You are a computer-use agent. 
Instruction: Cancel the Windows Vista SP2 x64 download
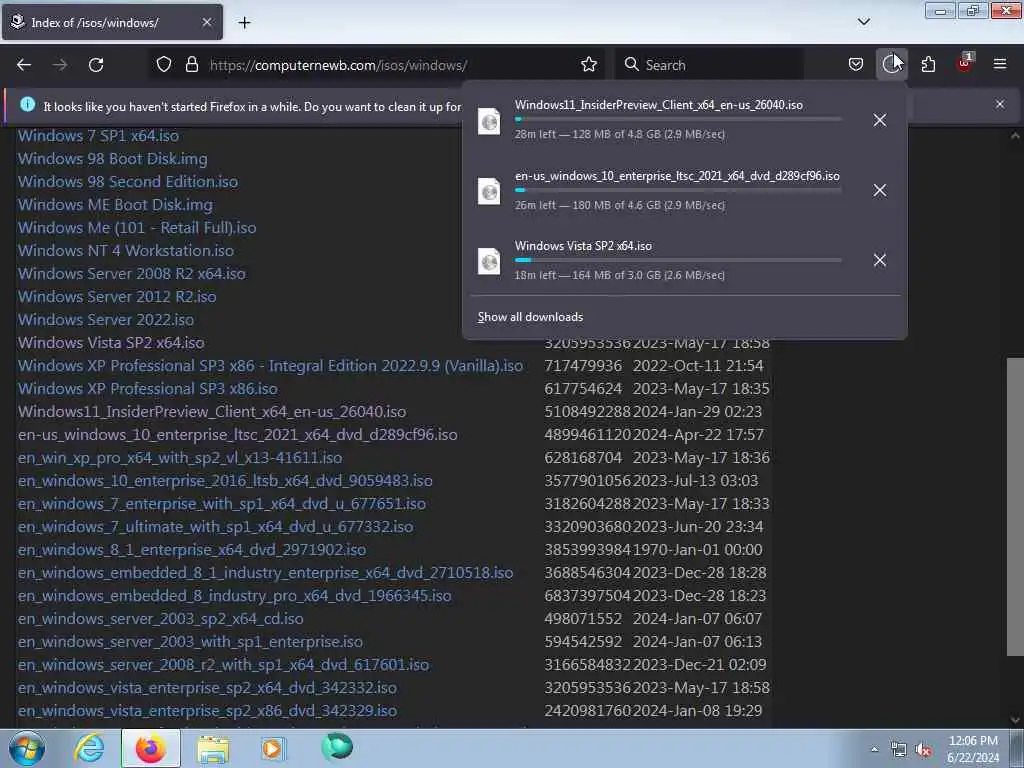pyautogui.click(x=880, y=260)
